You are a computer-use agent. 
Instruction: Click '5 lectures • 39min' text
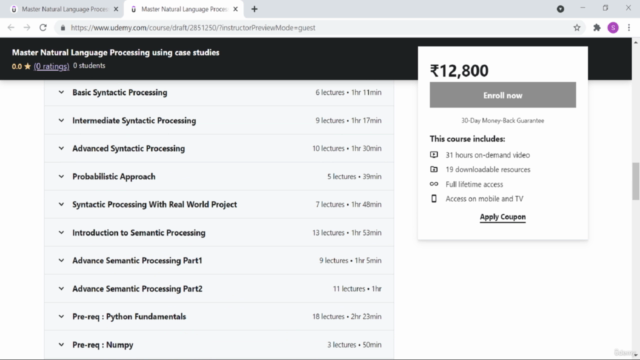(354, 177)
